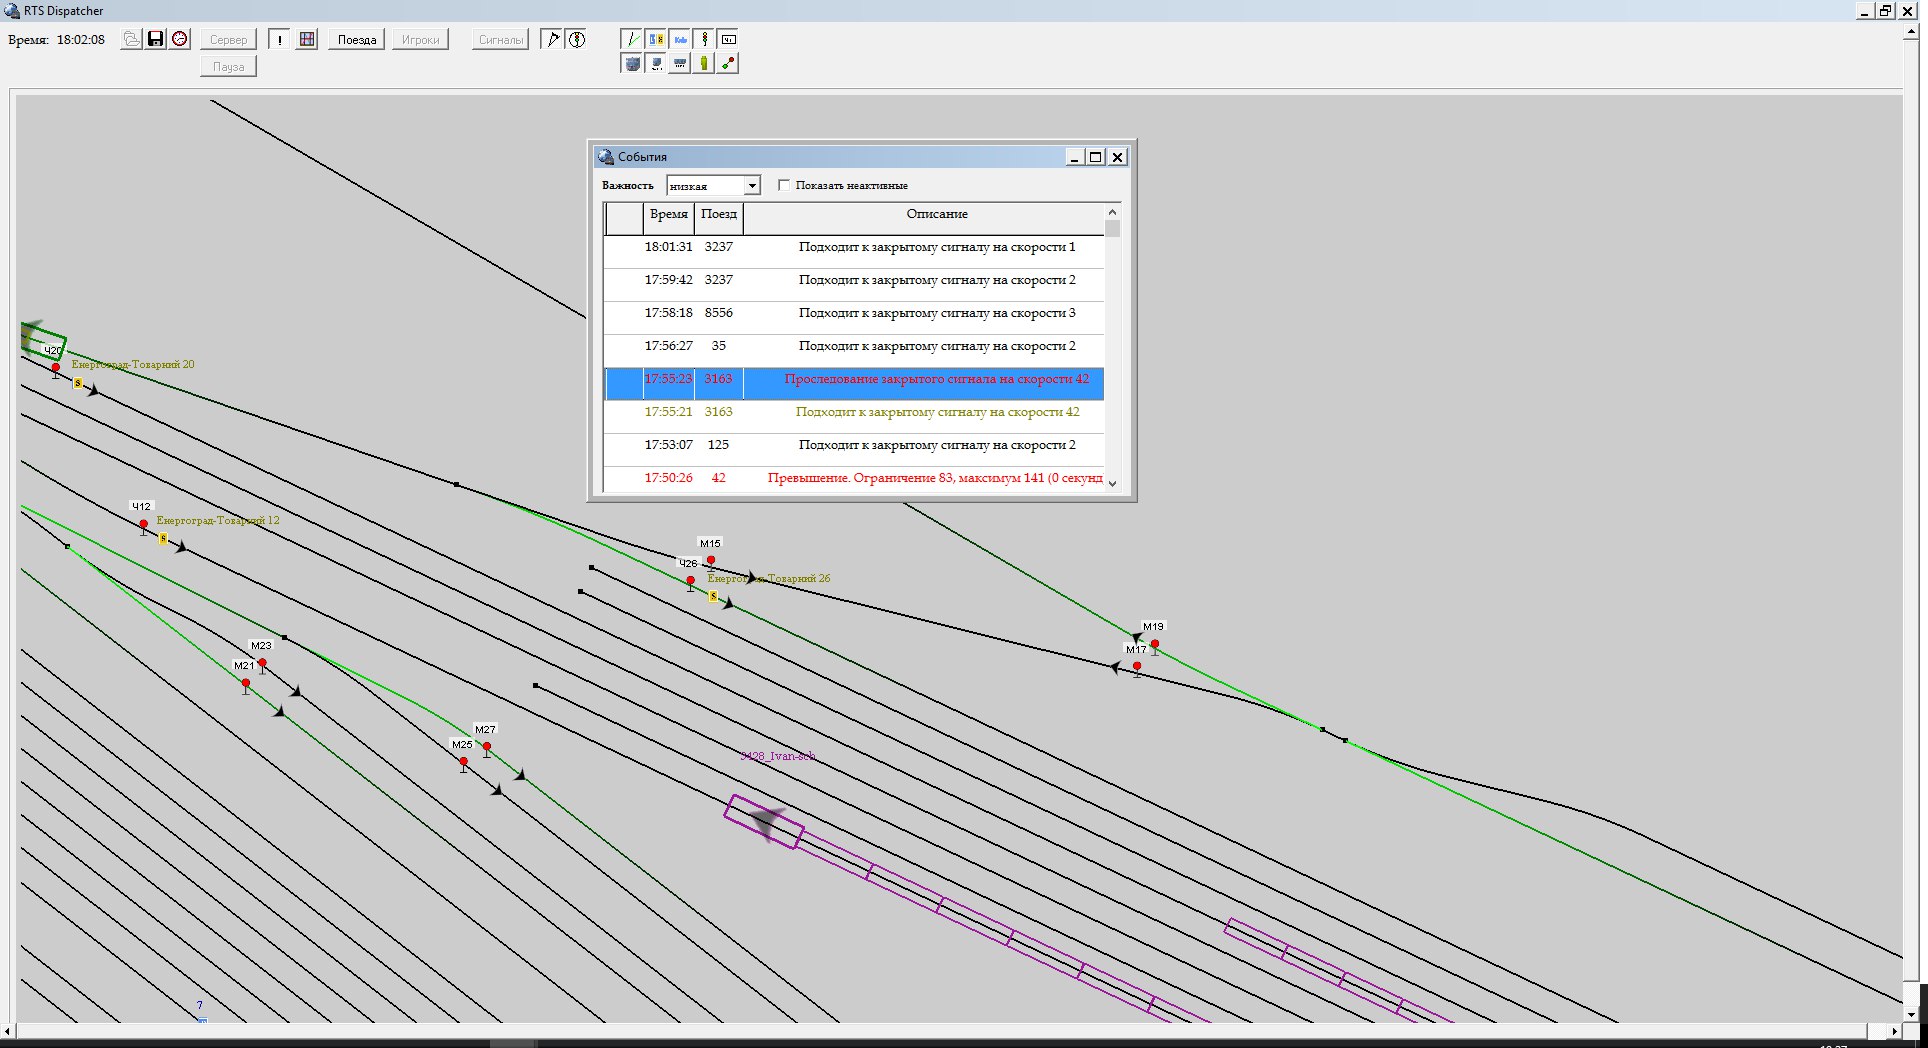Click the Сигналы button
Image resolution: width=1928 pixels, height=1048 pixels.
(x=501, y=40)
